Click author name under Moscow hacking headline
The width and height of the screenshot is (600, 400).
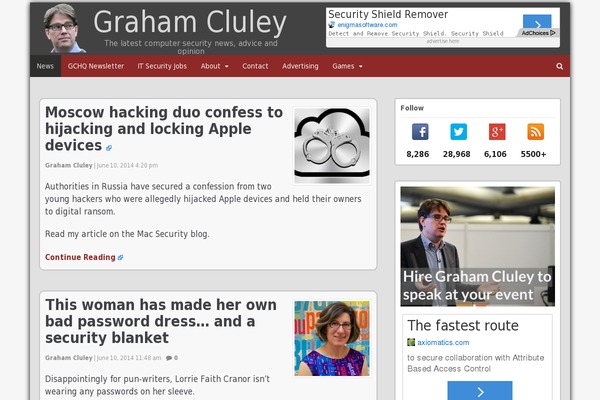pyautogui.click(x=69, y=165)
